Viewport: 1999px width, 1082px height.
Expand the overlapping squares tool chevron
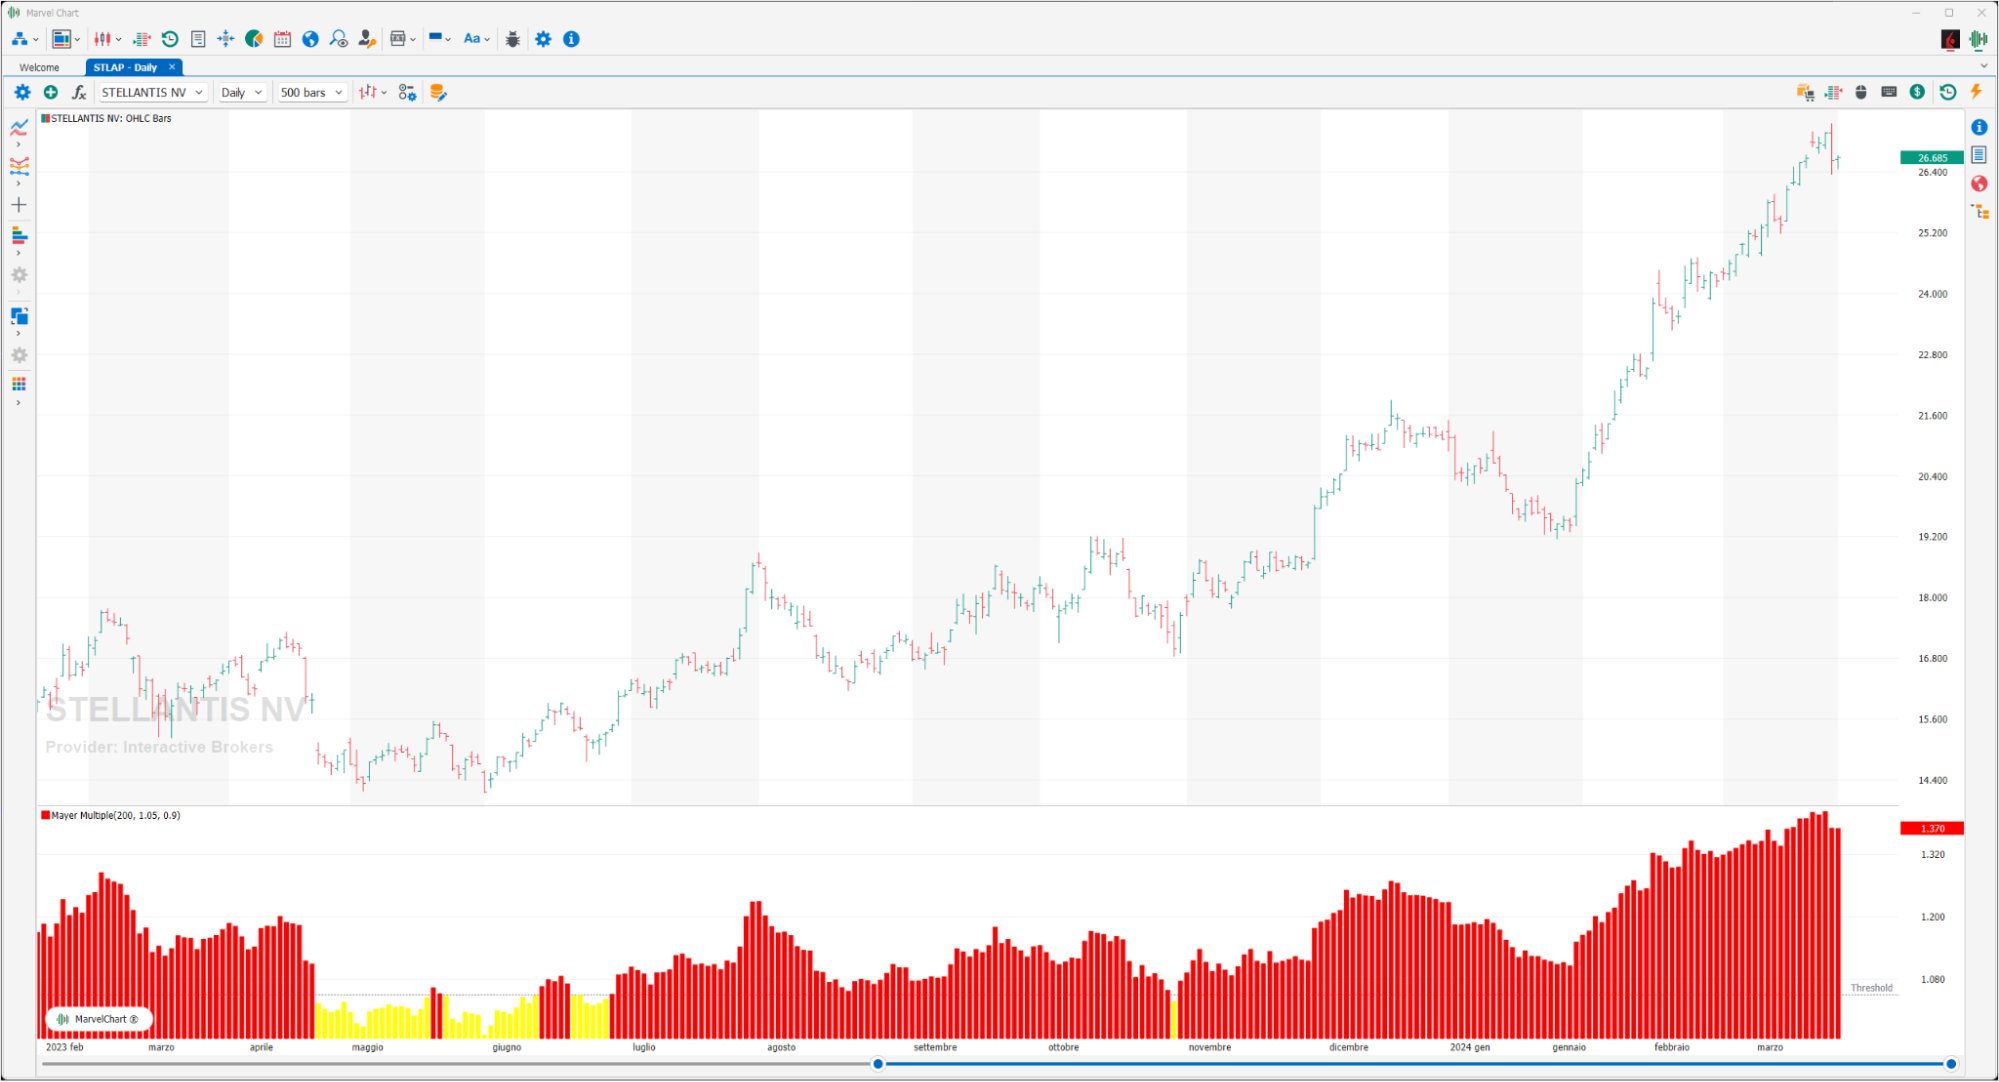(x=18, y=334)
